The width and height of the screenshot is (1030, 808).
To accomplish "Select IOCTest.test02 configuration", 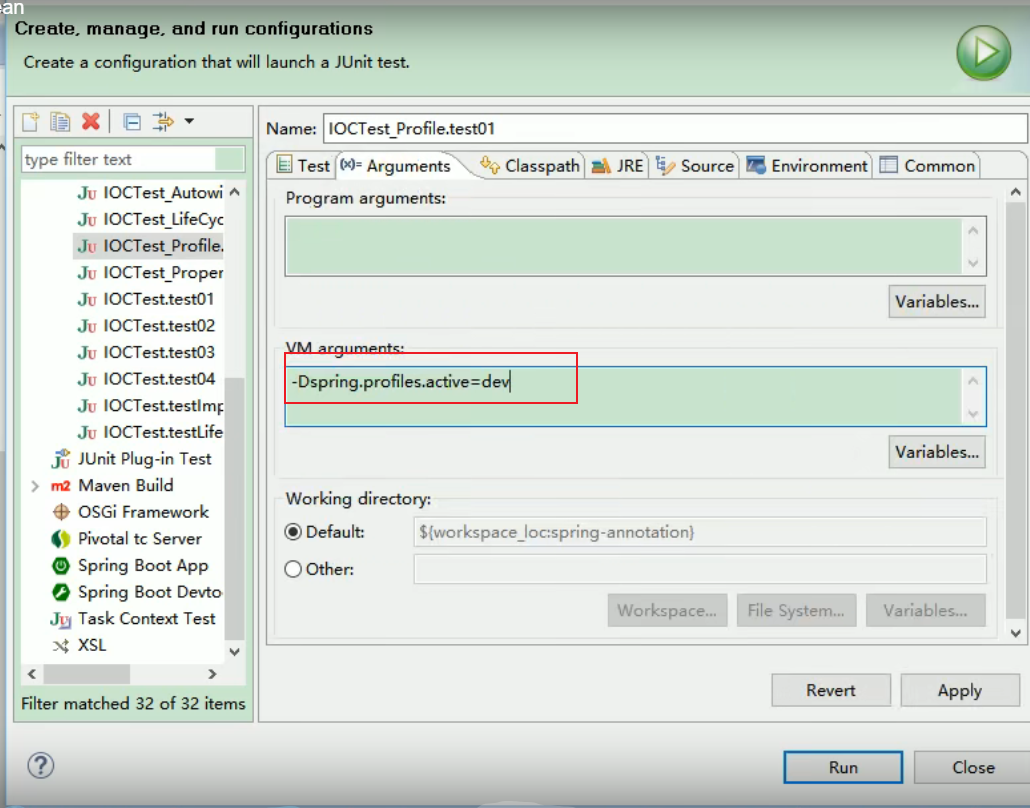I will coord(146,325).
